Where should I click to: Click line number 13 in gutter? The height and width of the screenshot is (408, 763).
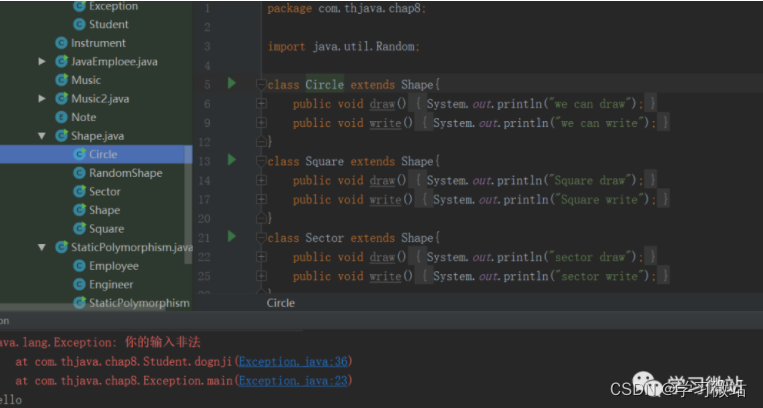204,161
